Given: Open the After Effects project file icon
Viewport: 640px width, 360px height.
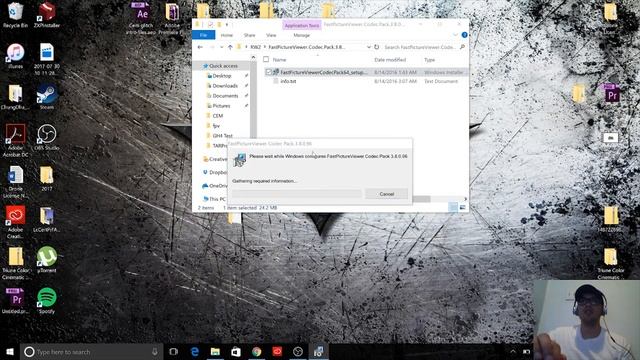Looking at the screenshot, I should tap(141, 18).
